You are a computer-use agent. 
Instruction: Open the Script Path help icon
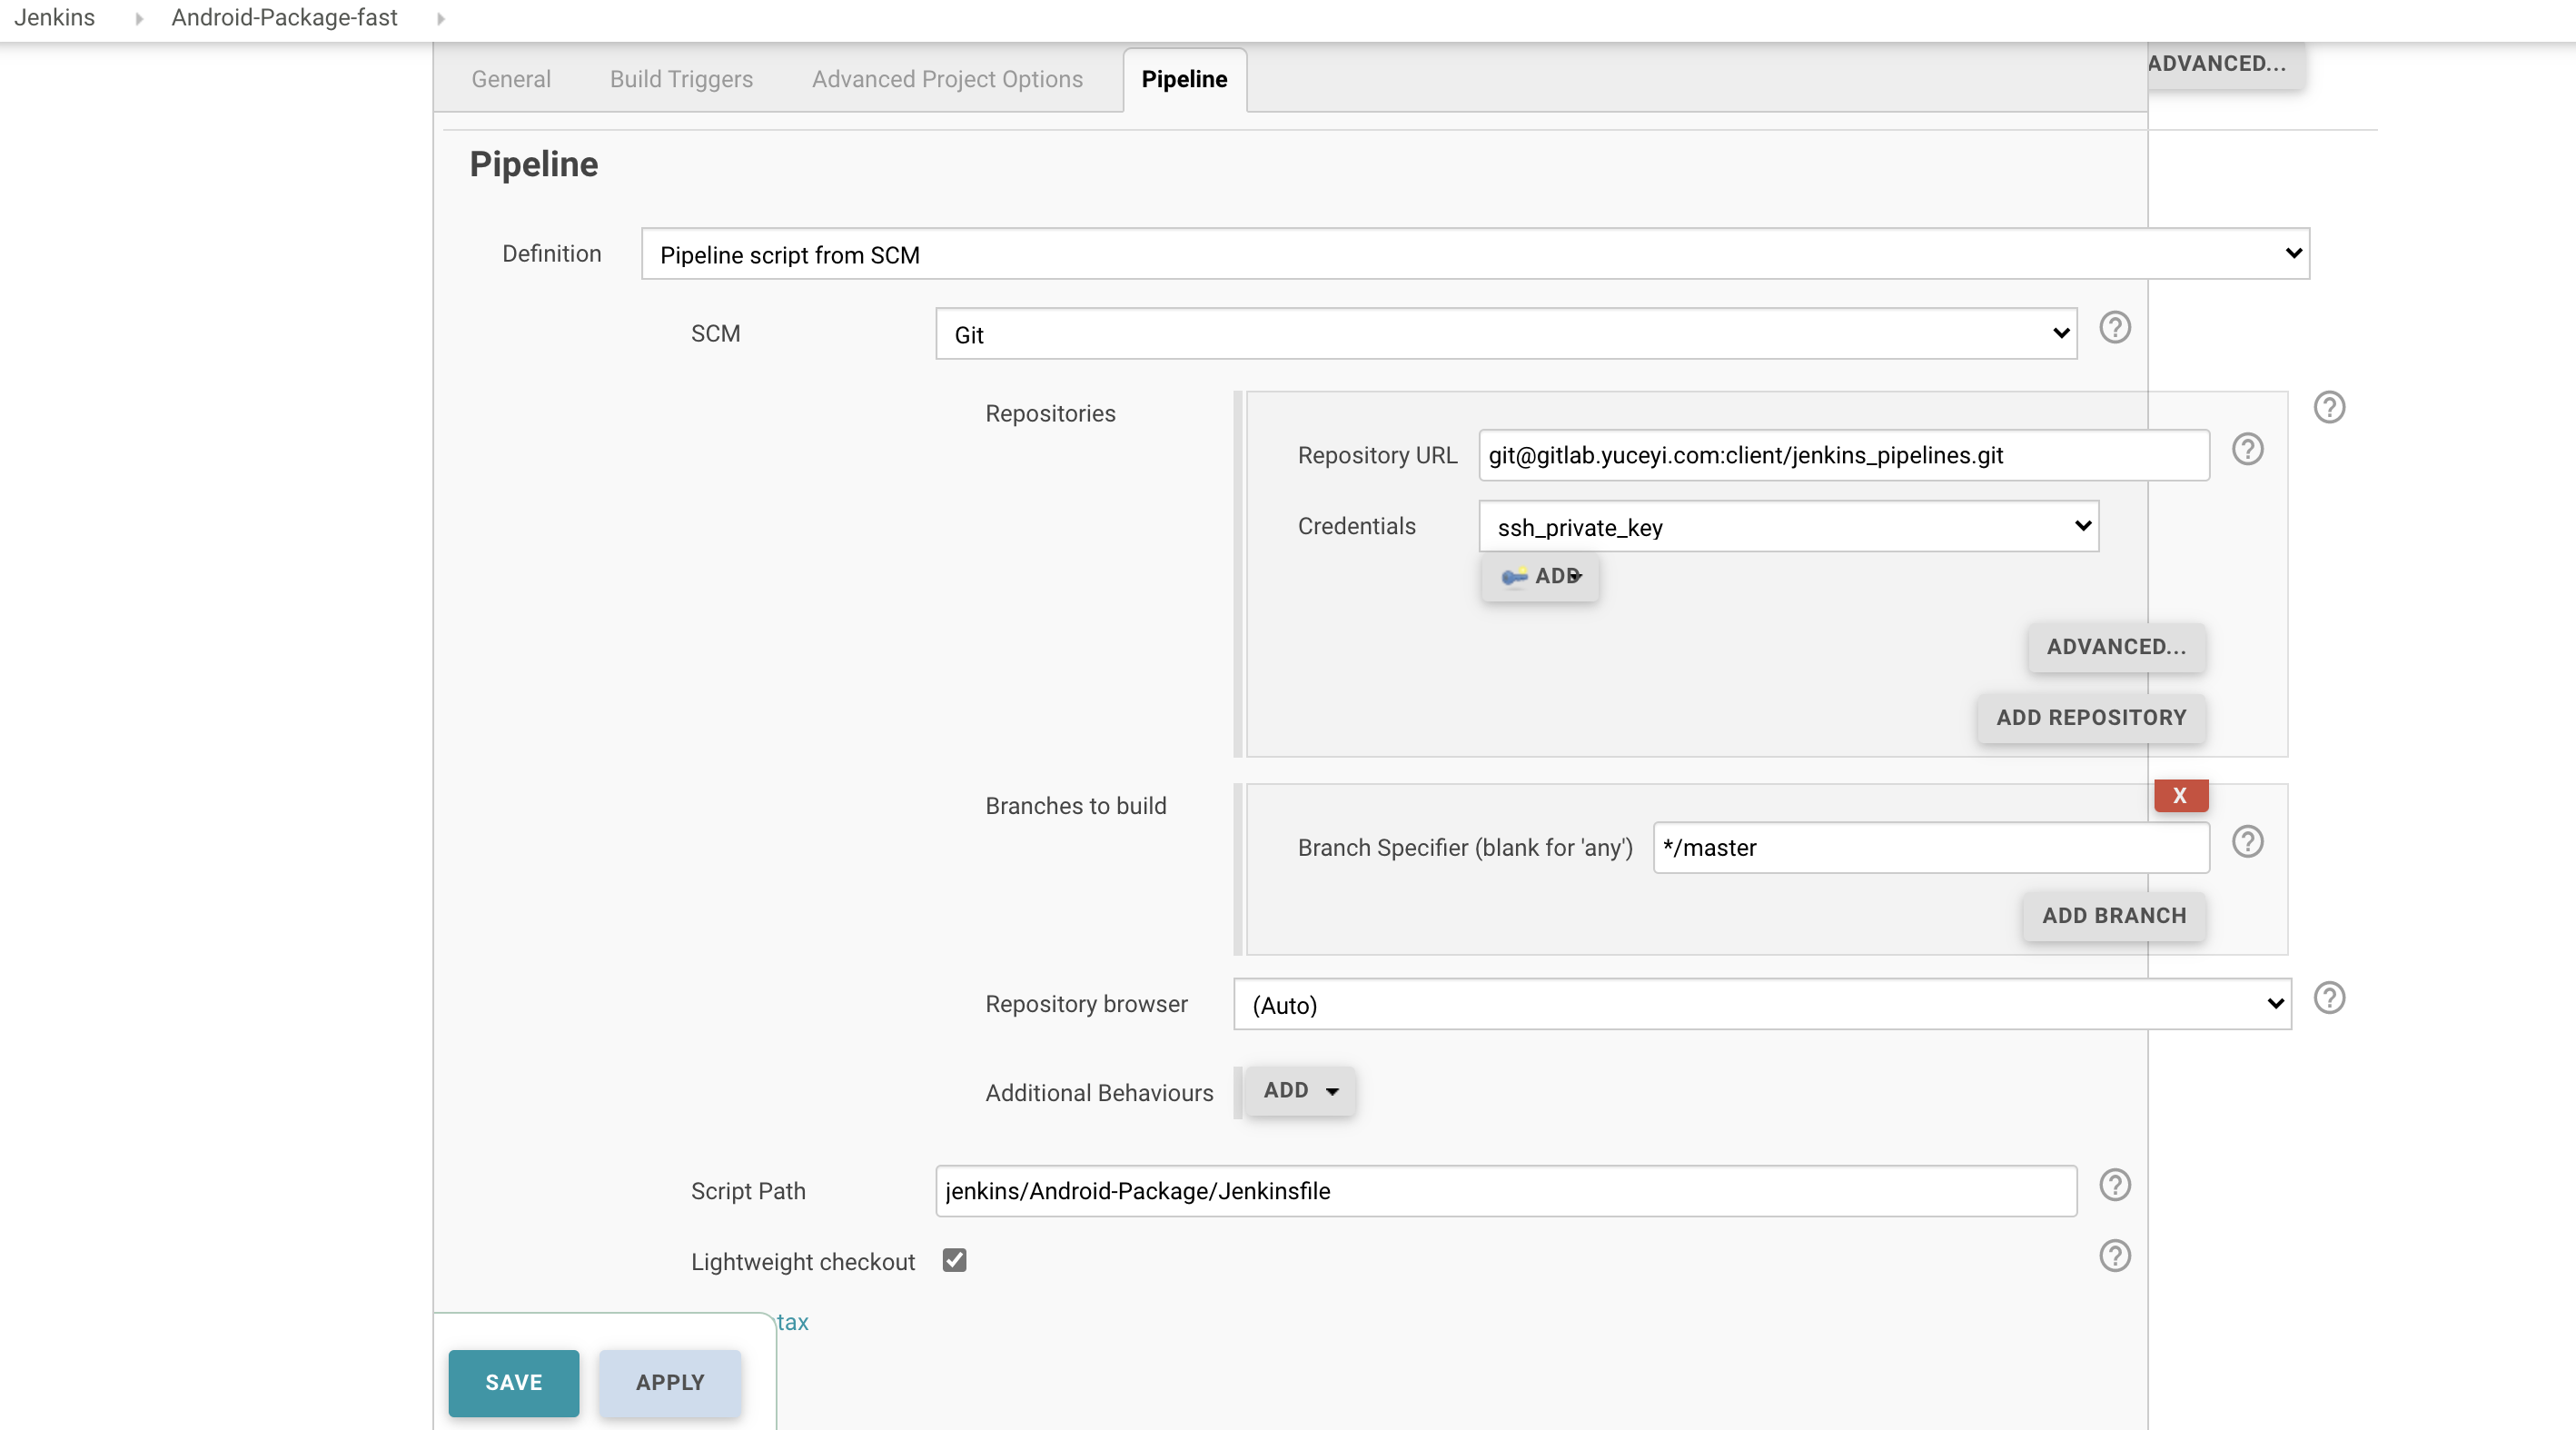[x=2114, y=1185]
